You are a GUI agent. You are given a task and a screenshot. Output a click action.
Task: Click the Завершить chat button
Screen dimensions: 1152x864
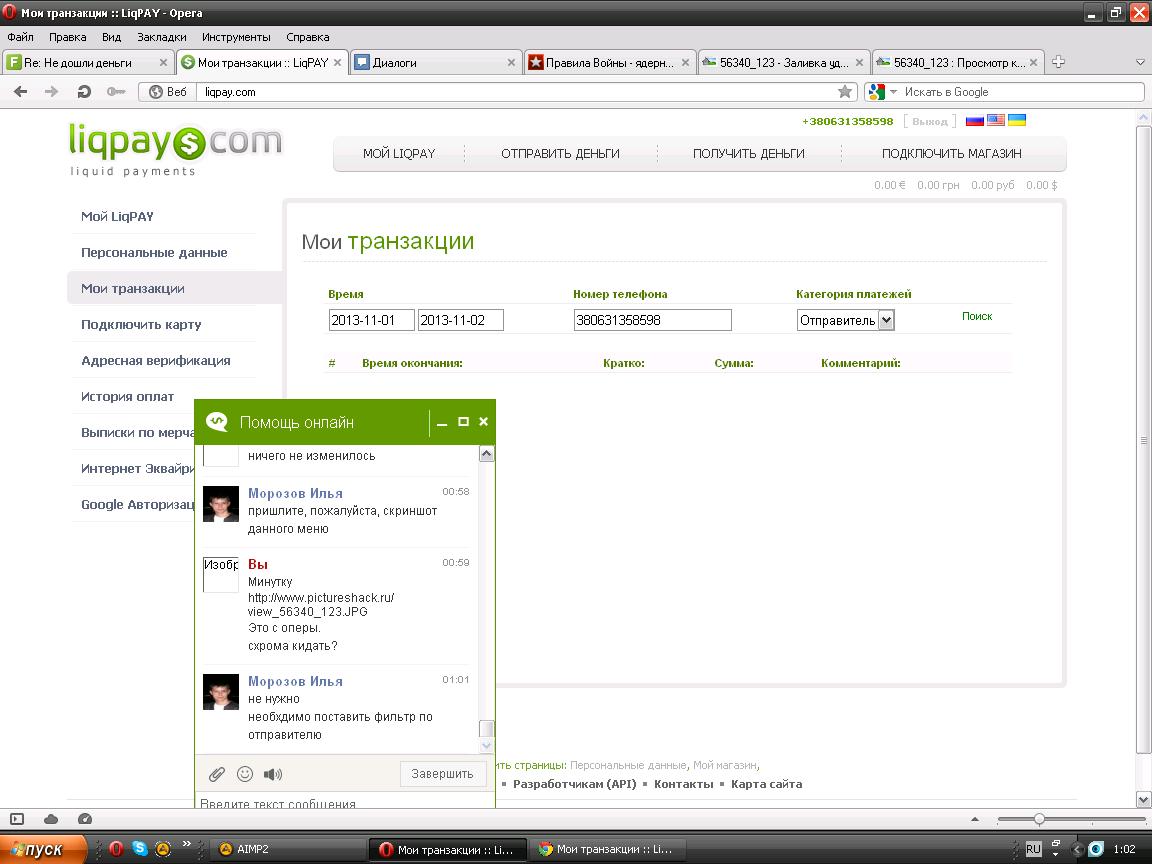coord(442,774)
